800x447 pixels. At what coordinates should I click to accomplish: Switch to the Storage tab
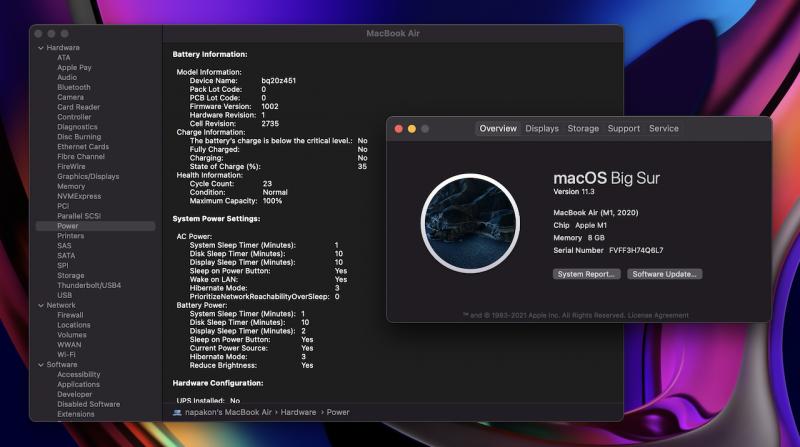[583, 129]
